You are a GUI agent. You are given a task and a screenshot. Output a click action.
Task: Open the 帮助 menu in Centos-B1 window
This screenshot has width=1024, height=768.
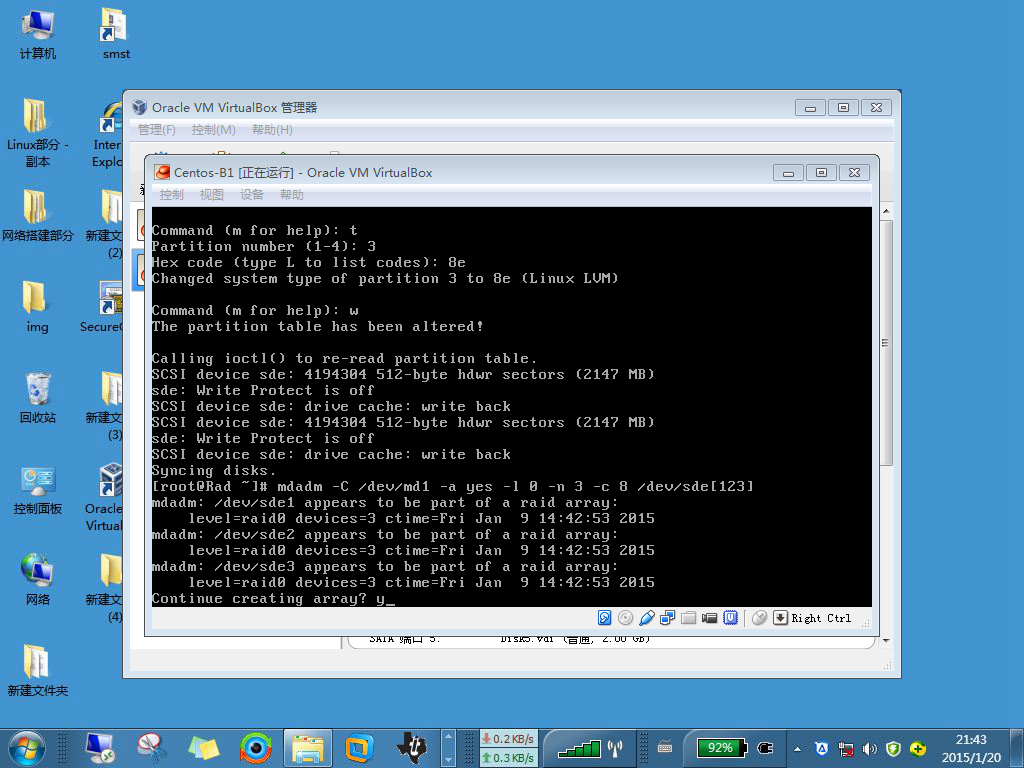point(291,195)
